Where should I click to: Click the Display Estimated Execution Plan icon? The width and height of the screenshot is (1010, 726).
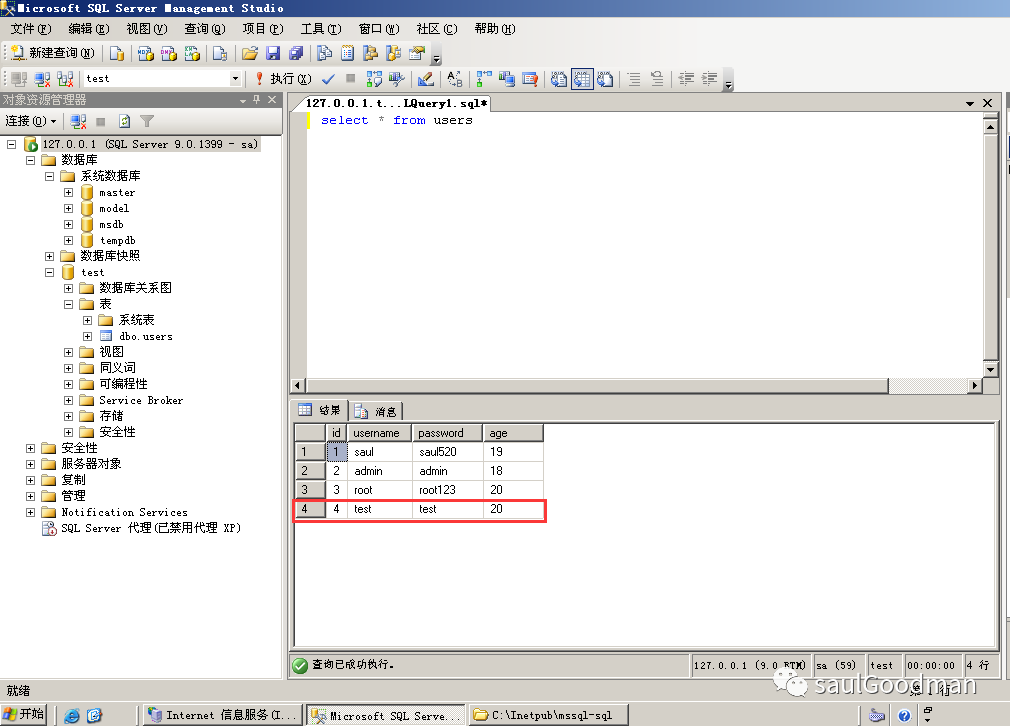pos(374,79)
